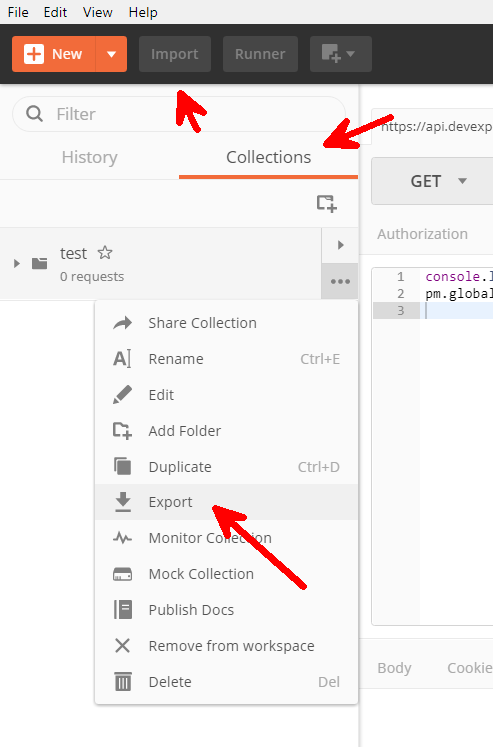Choose Export from context menu
This screenshot has height=747, width=493.
226,502
